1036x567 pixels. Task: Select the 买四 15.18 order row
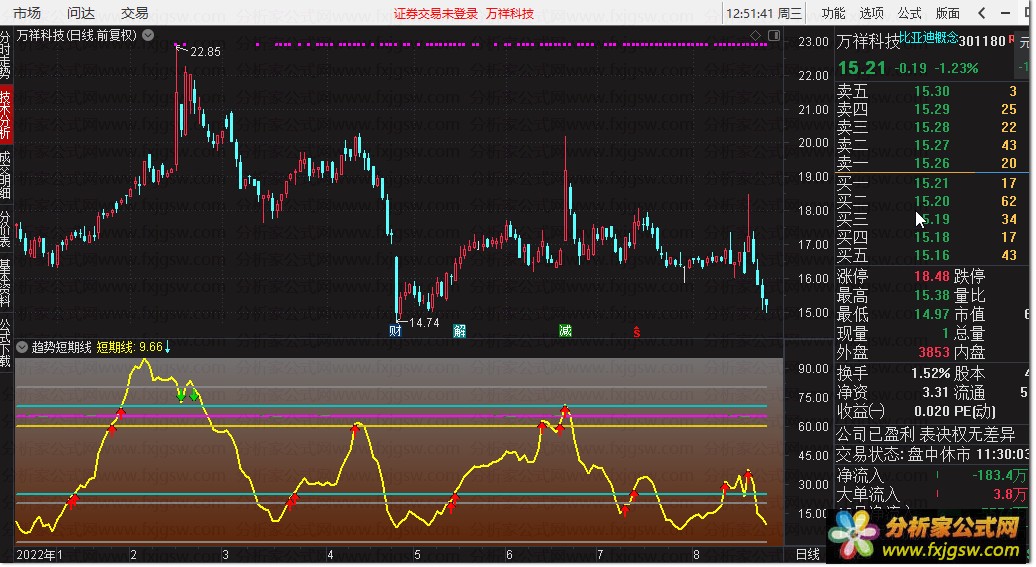coord(927,237)
